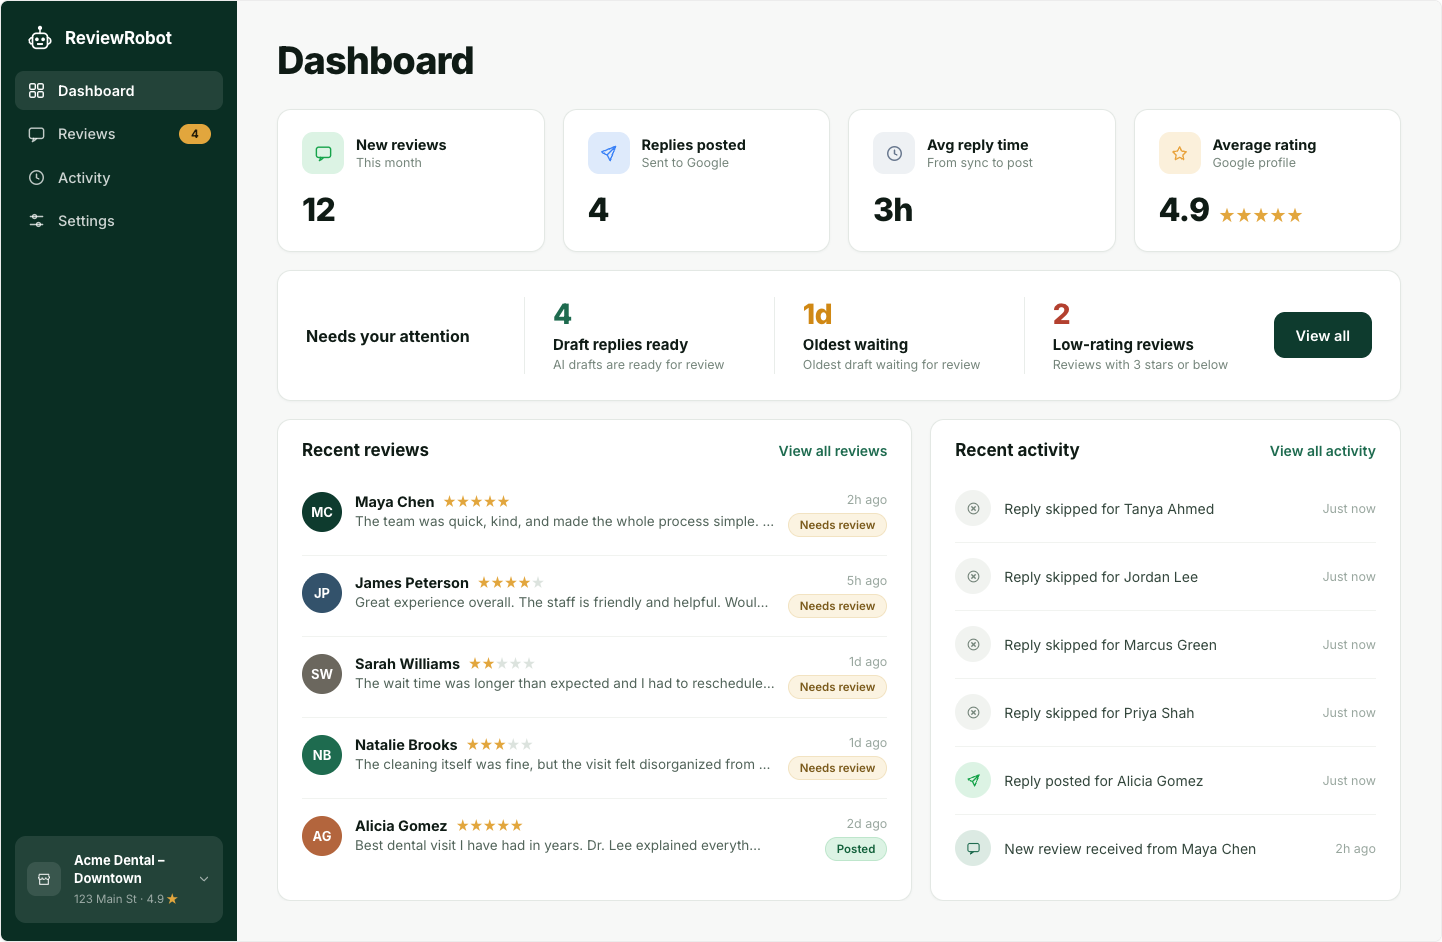1442x942 pixels.
Task: Click the Posted badge for Alicia Gomez
Action: [x=856, y=849]
